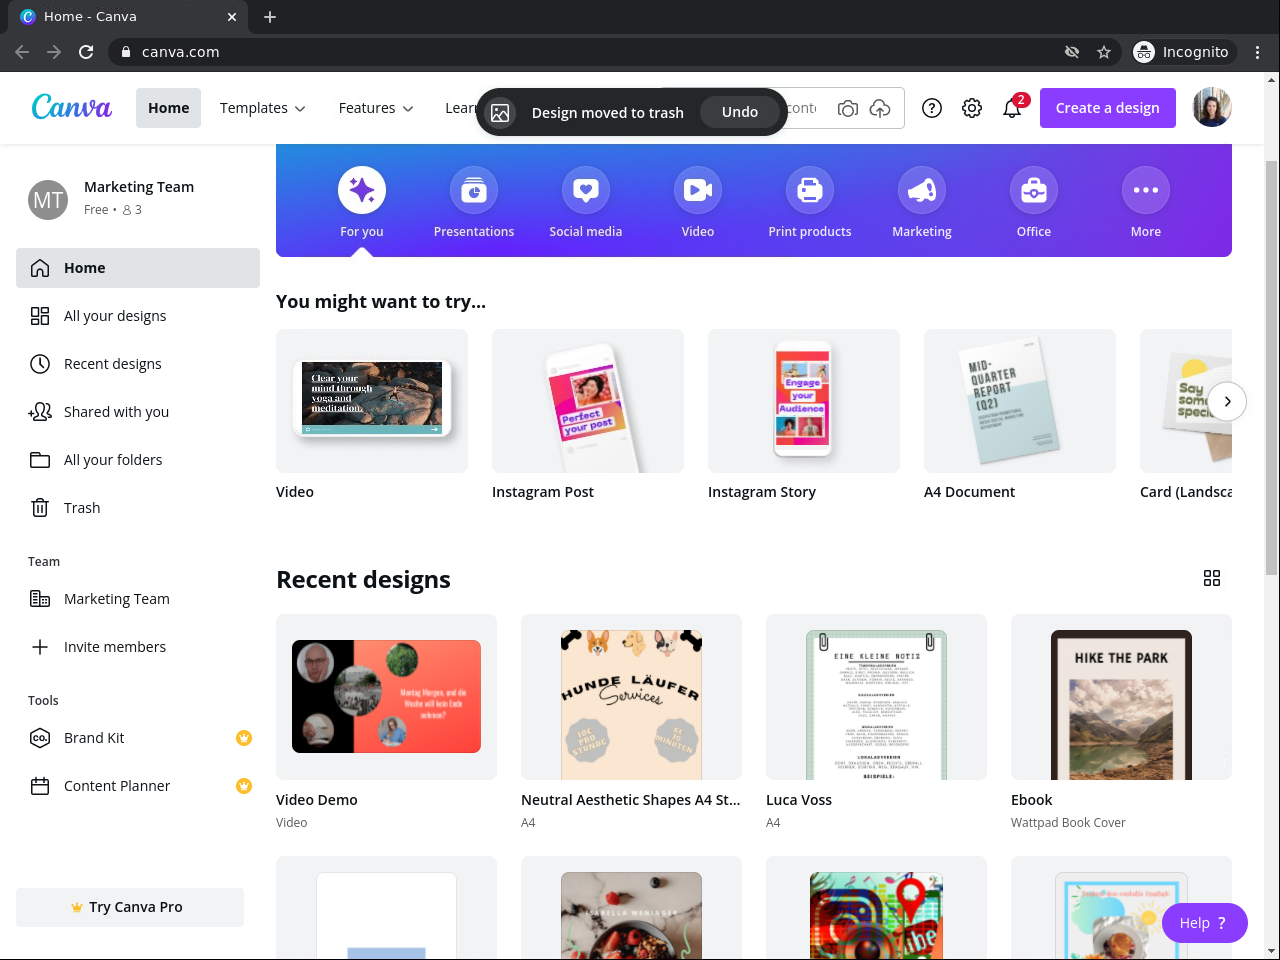Expand the Features dropdown menu
This screenshot has height=960, width=1280.
(376, 108)
